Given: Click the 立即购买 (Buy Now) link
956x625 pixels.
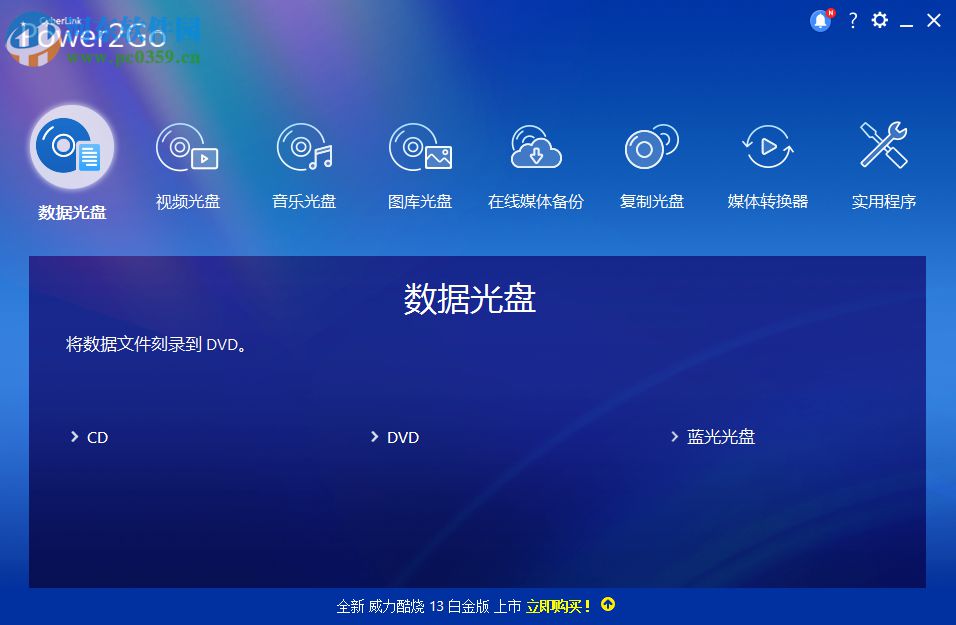Looking at the screenshot, I should (x=555, y=606).
